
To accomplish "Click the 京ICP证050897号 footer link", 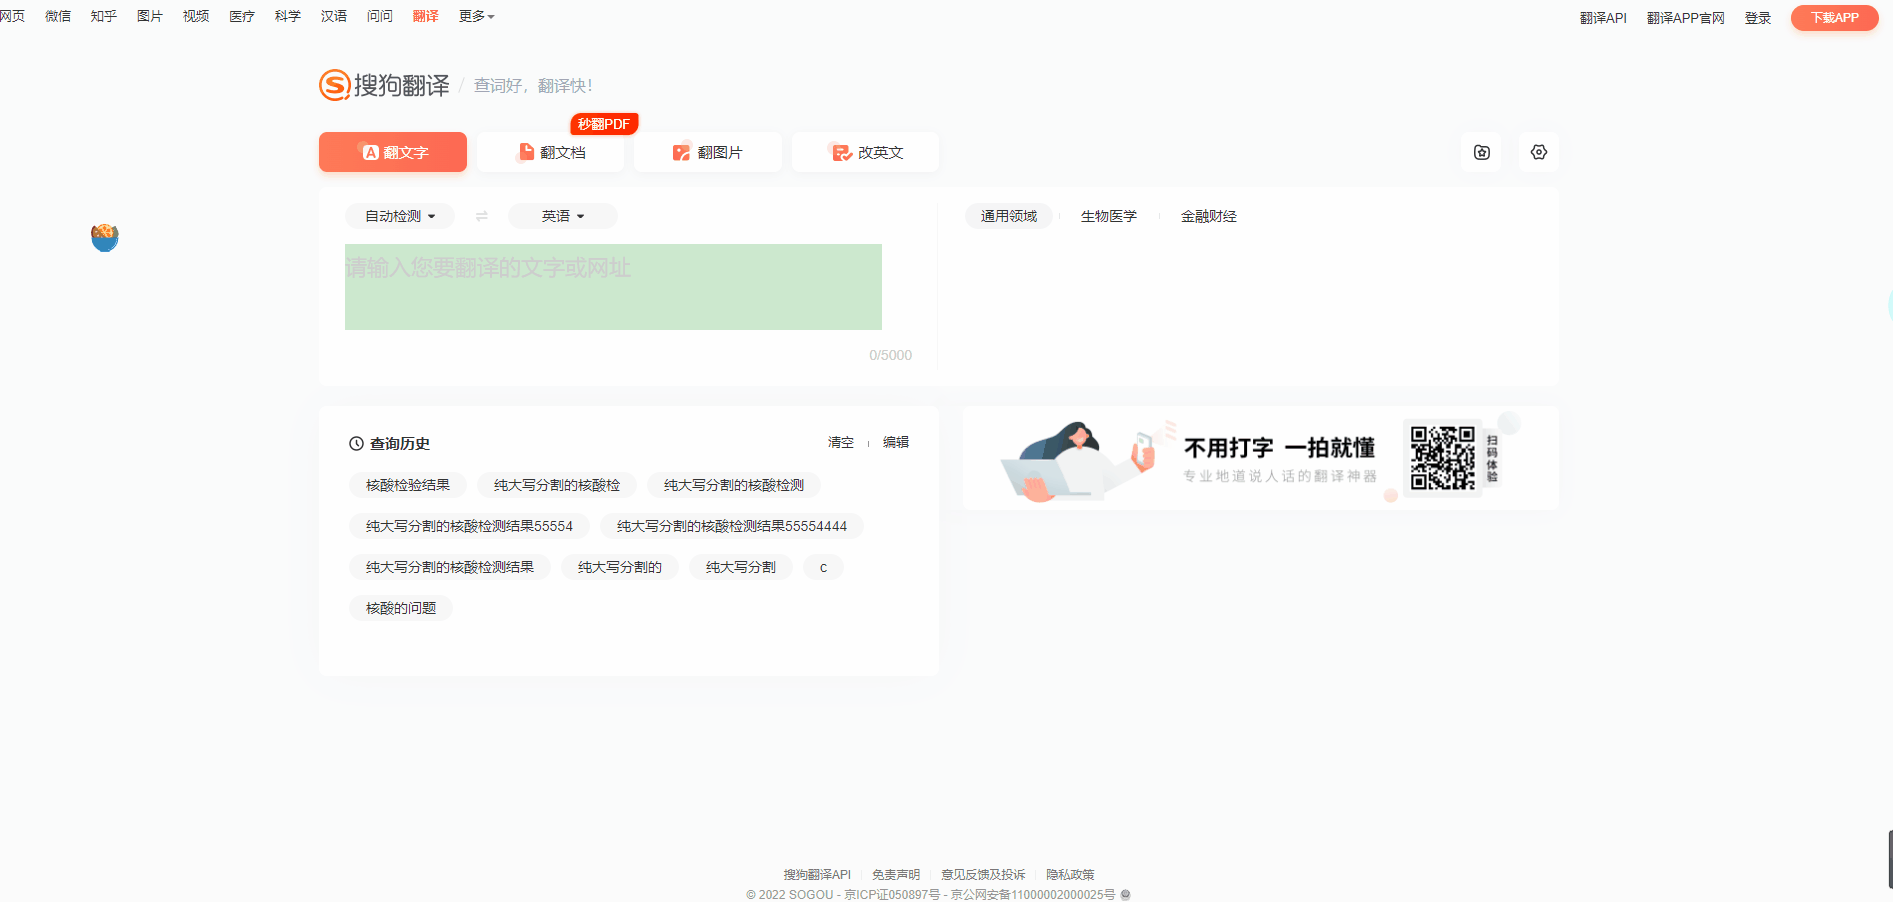I will pyautogui.click(x=892, y=895).
